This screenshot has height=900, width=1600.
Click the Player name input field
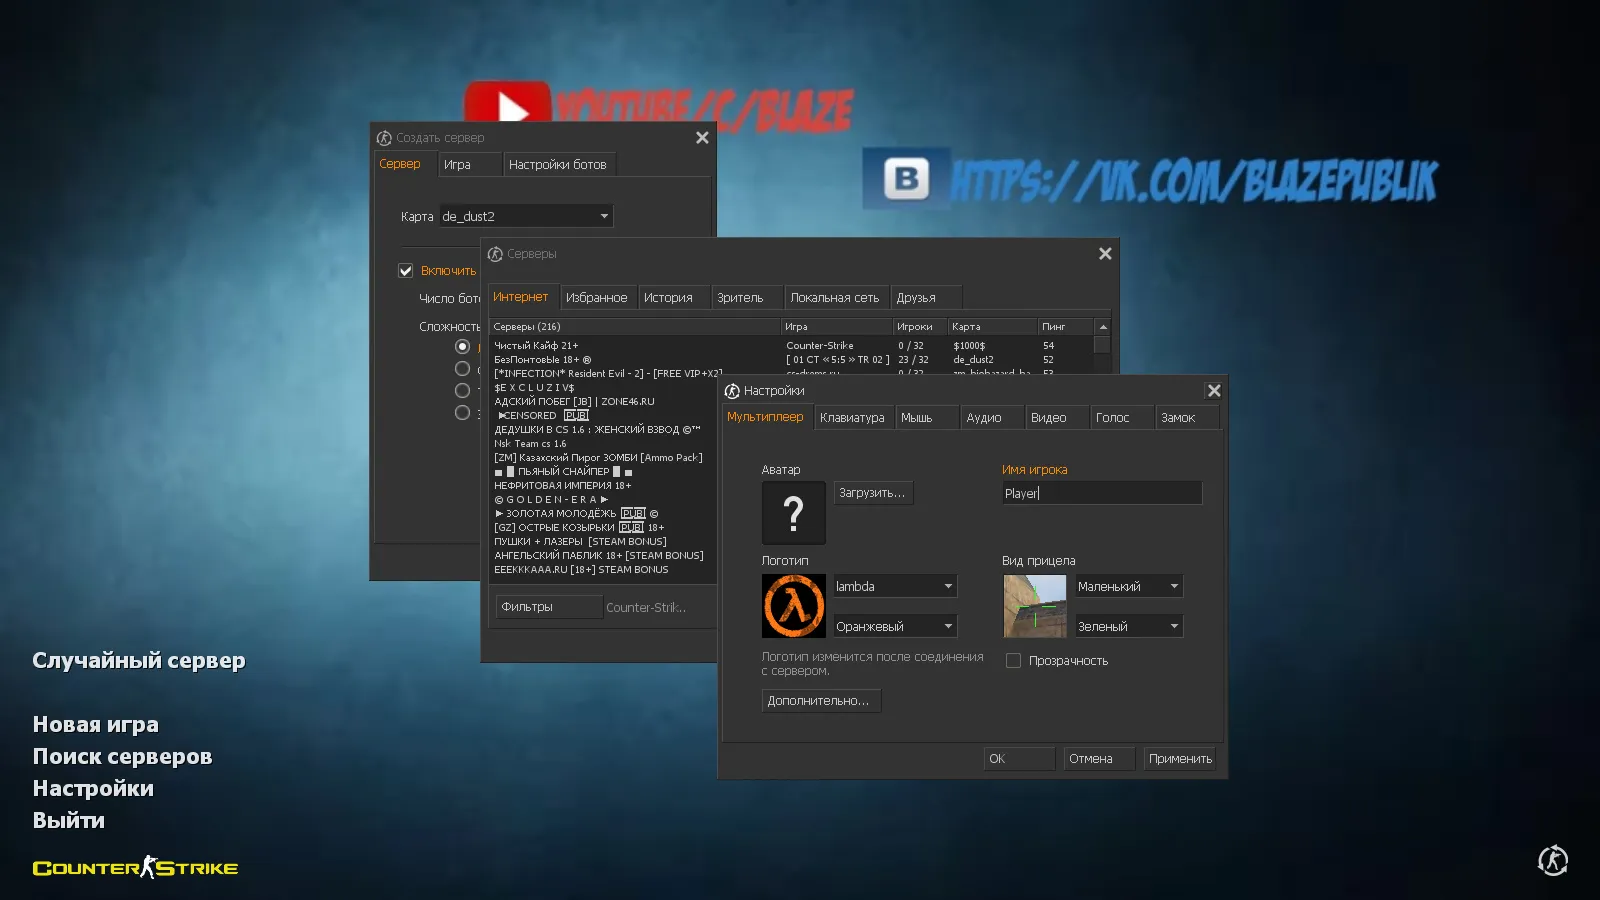pos(1100,492)
